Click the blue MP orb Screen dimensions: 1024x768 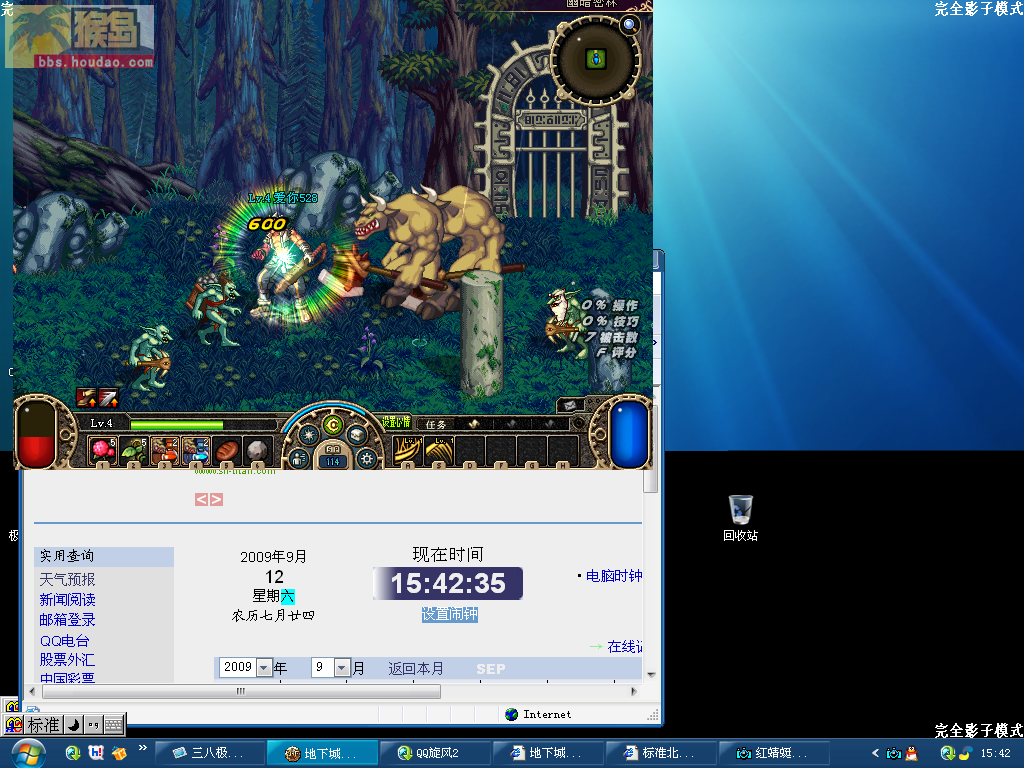click(x=629, y=434)
